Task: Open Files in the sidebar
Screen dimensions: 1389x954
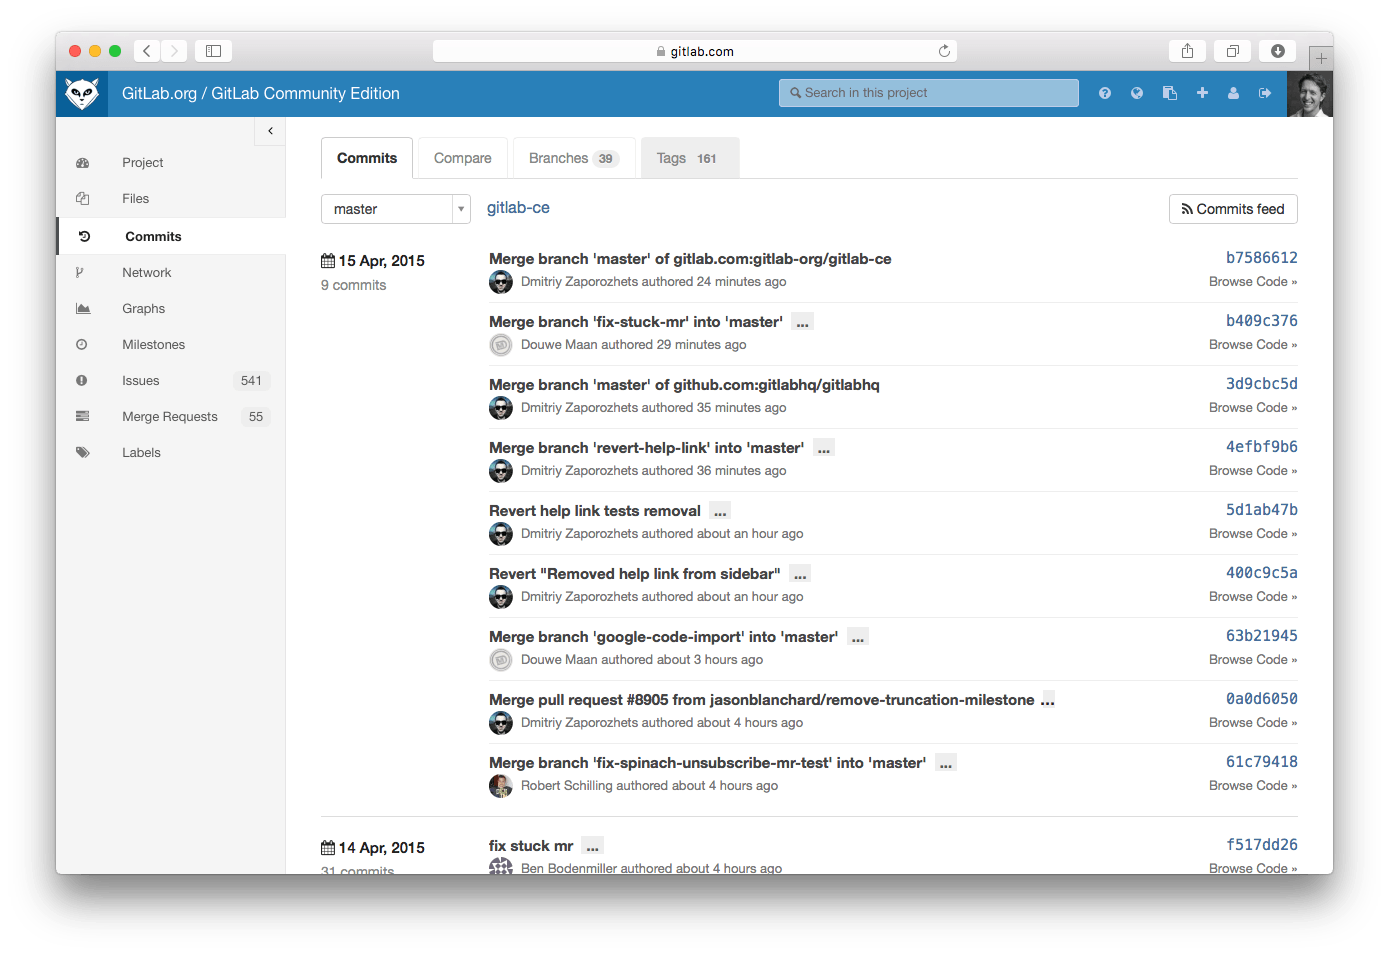Action: point(171,199)
